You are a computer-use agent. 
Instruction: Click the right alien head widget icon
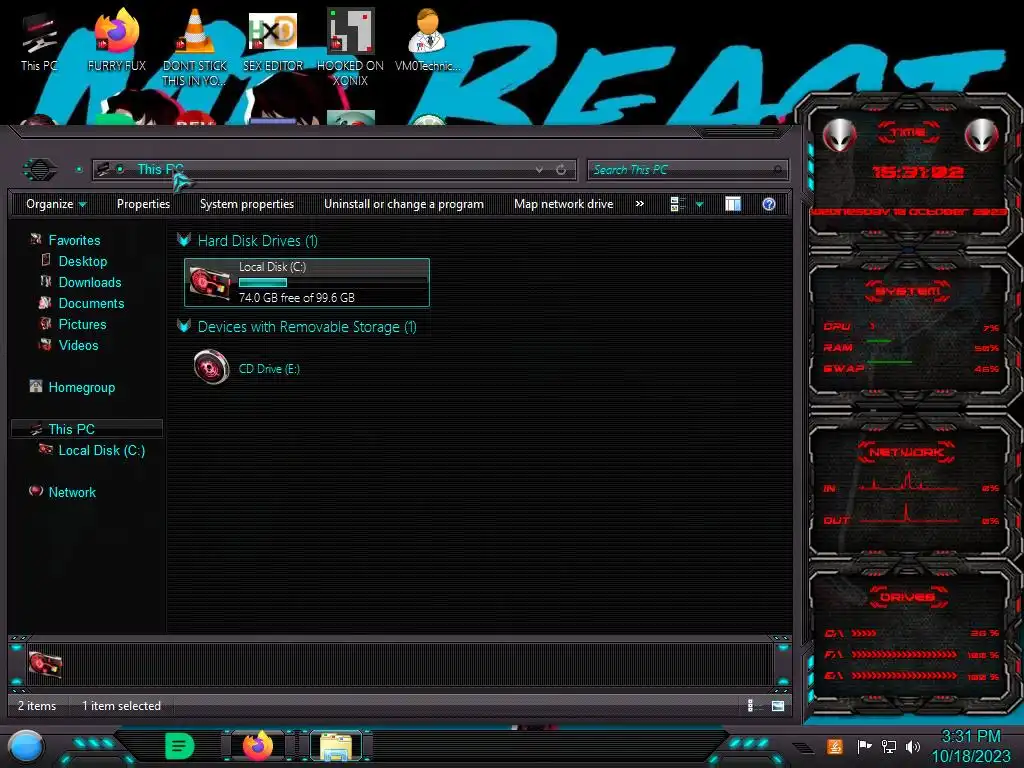982,135
